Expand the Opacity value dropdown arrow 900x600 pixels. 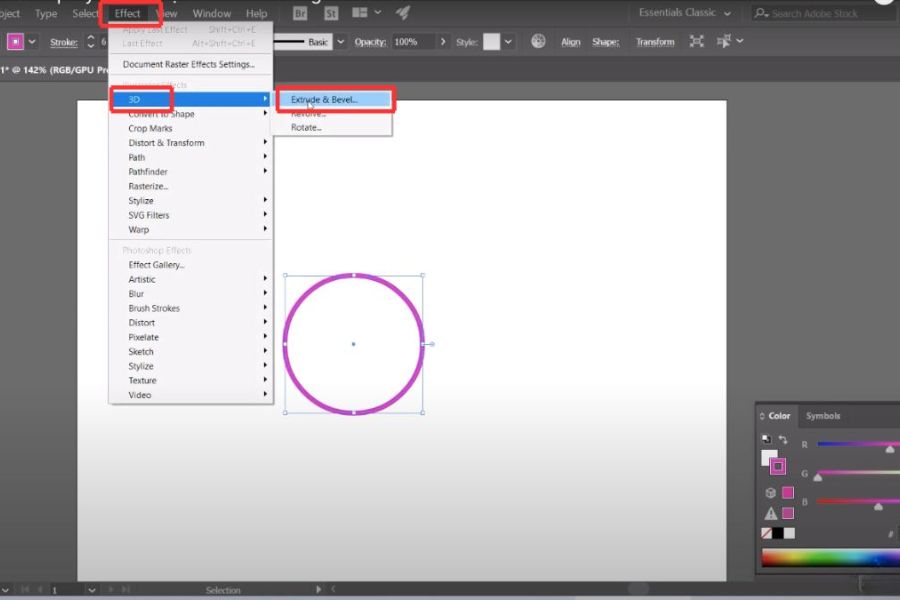pyautogui.click(x=442, y=42)
